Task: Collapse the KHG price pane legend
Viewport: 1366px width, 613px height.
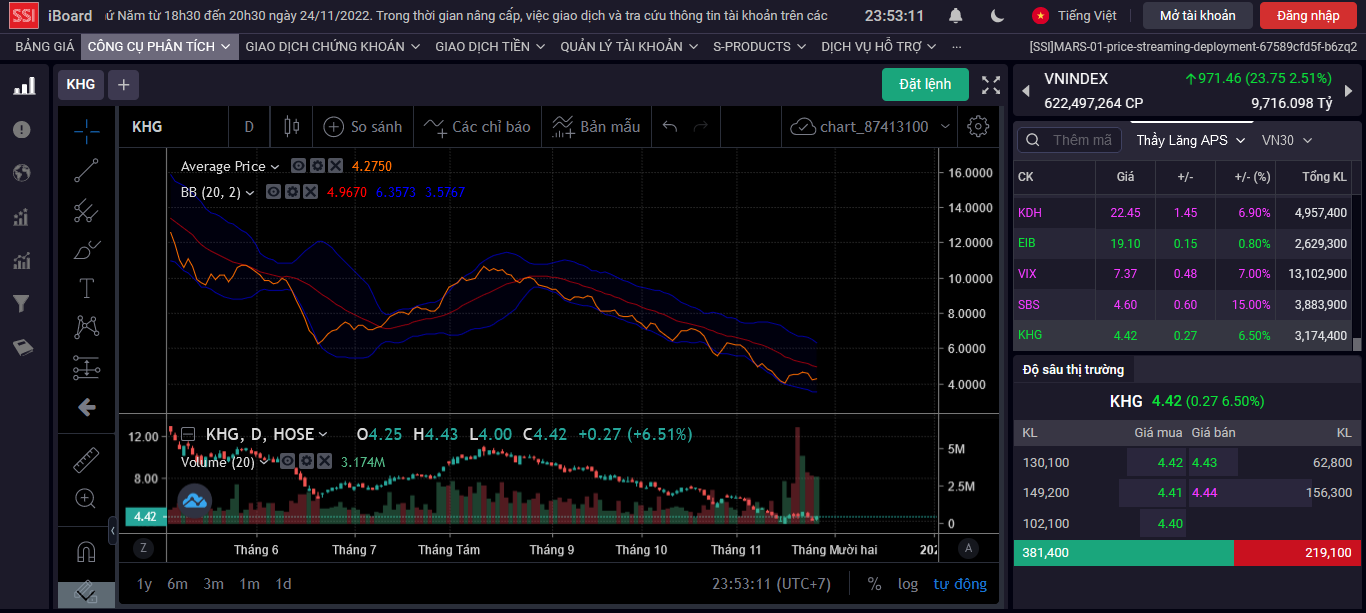Action: (x=188, y=434)
